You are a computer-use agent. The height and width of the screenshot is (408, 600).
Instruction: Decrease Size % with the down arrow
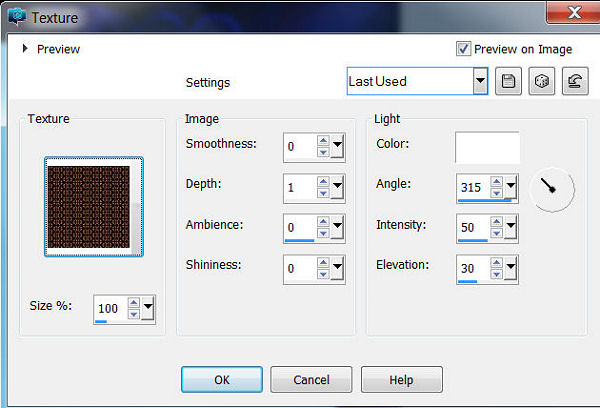134,314
